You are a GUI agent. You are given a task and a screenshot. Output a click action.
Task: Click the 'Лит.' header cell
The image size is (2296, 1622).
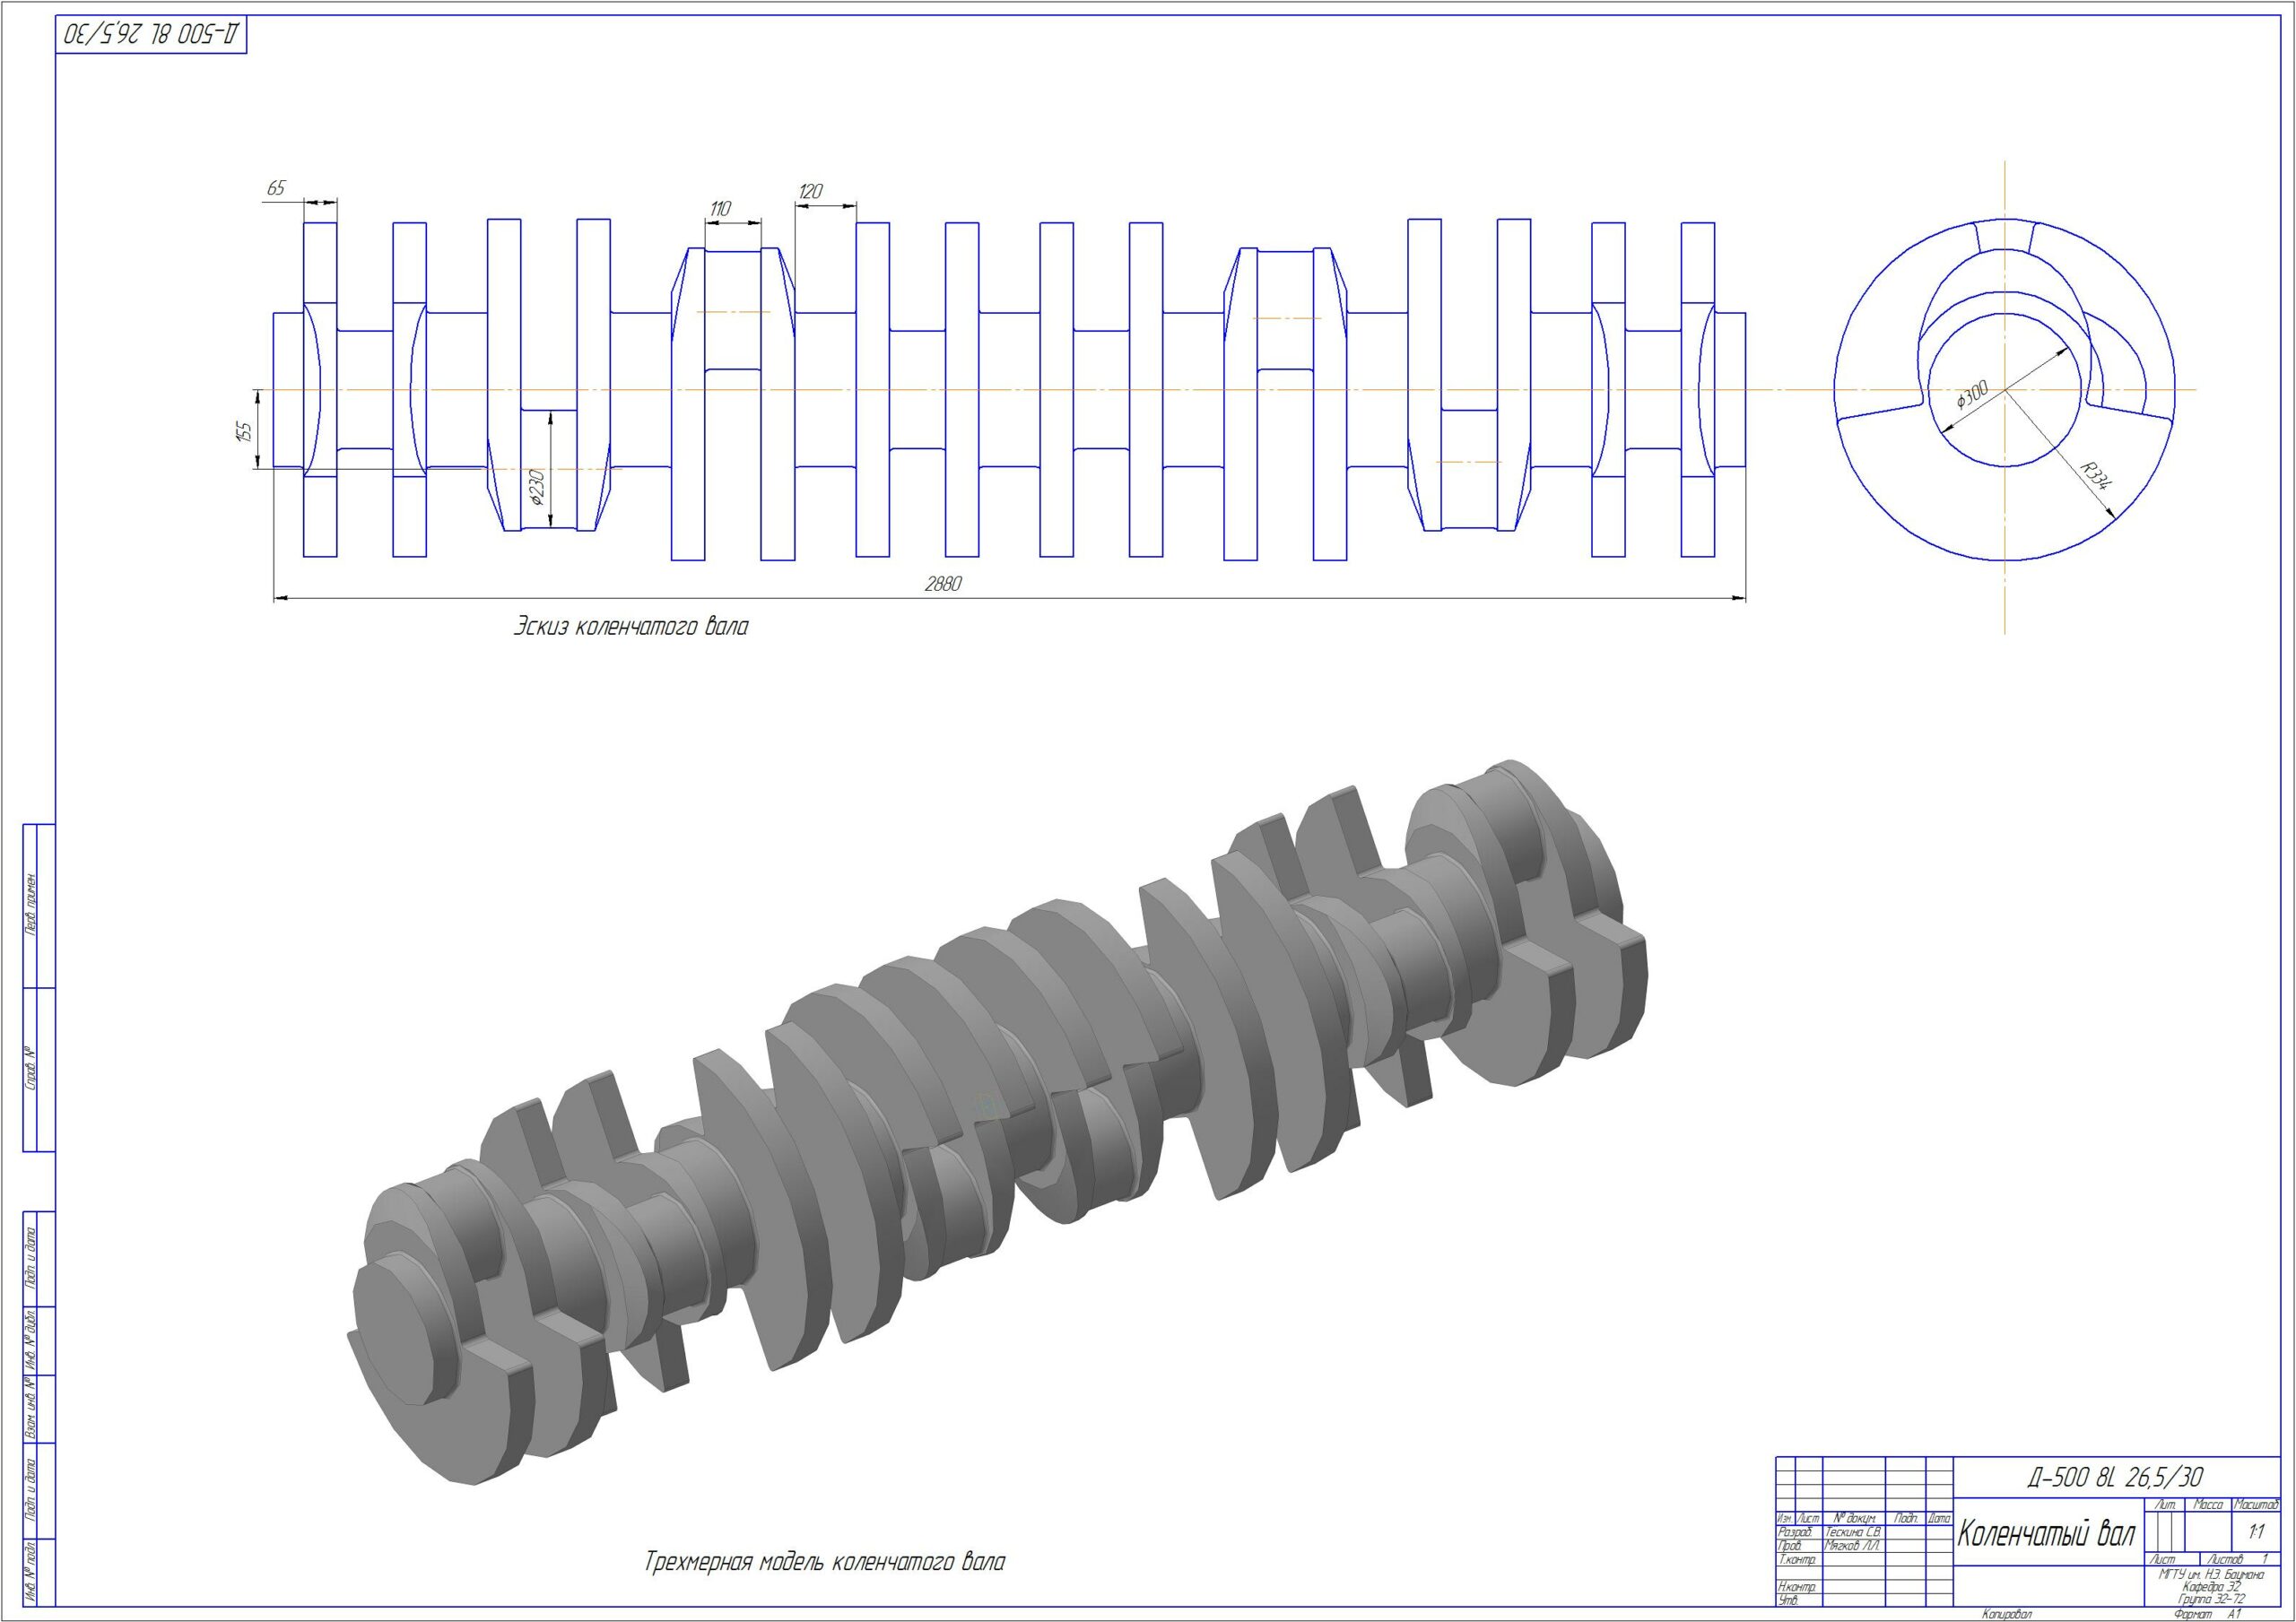(x=2165, y=1505)
